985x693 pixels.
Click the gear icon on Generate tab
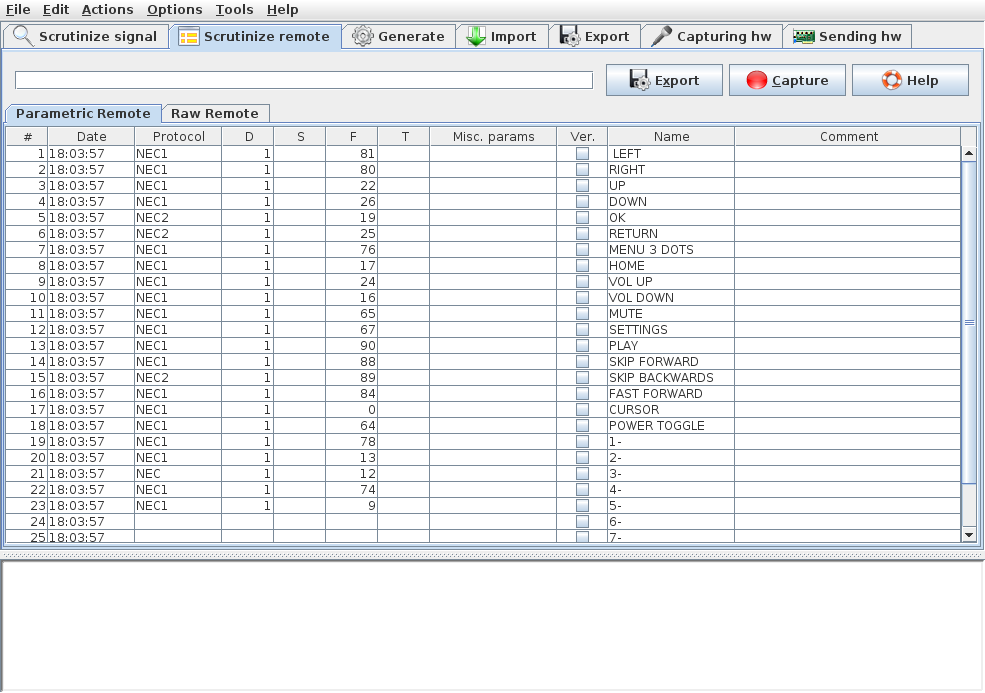coord(362,36)
